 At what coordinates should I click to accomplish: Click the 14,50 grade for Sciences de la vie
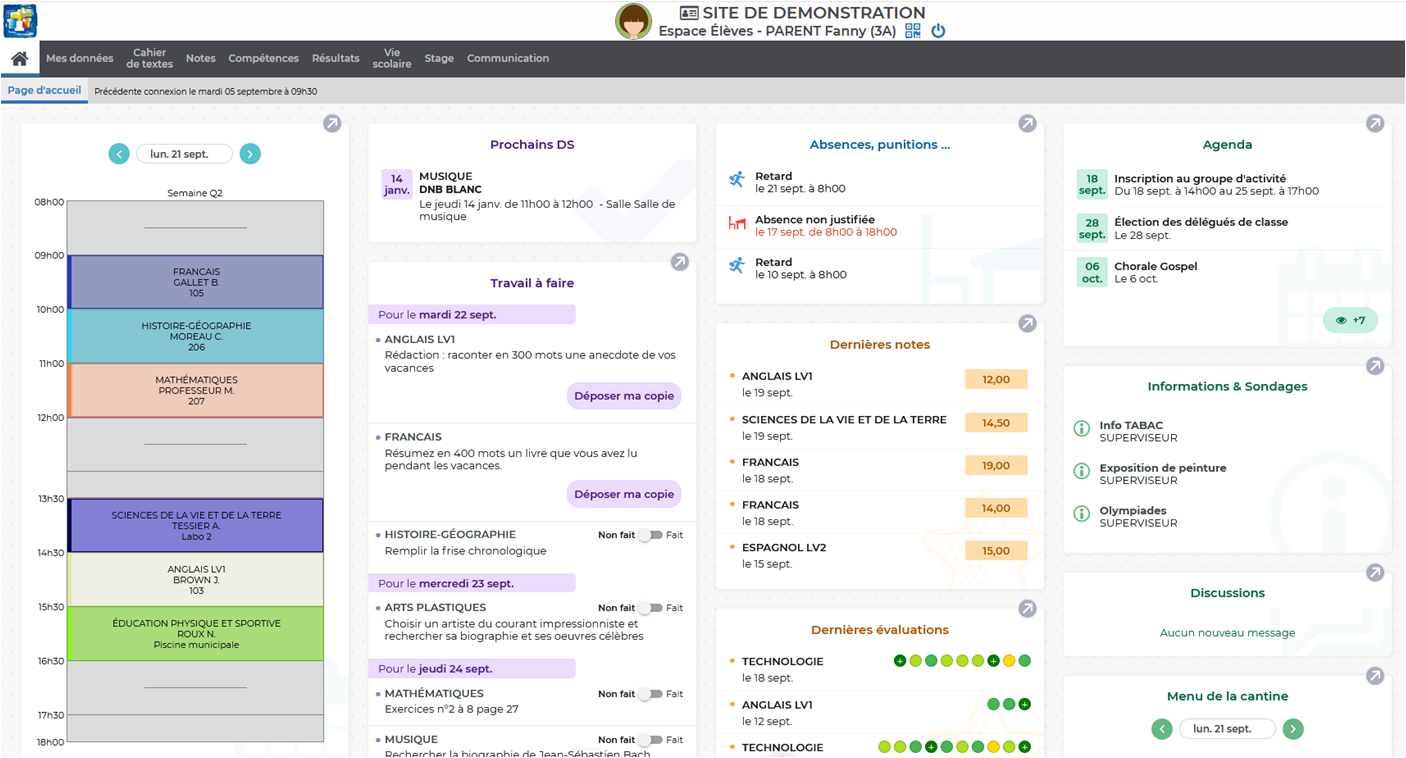996,423
